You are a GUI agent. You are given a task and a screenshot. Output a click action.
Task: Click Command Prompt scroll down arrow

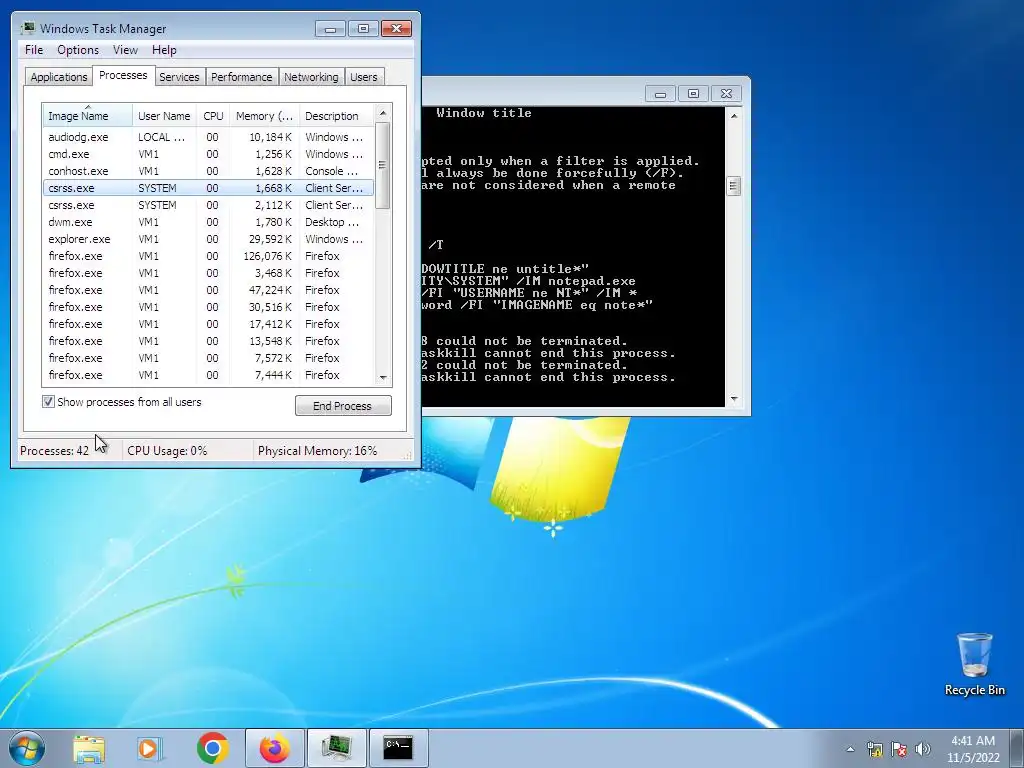click(x=734, y=398)
